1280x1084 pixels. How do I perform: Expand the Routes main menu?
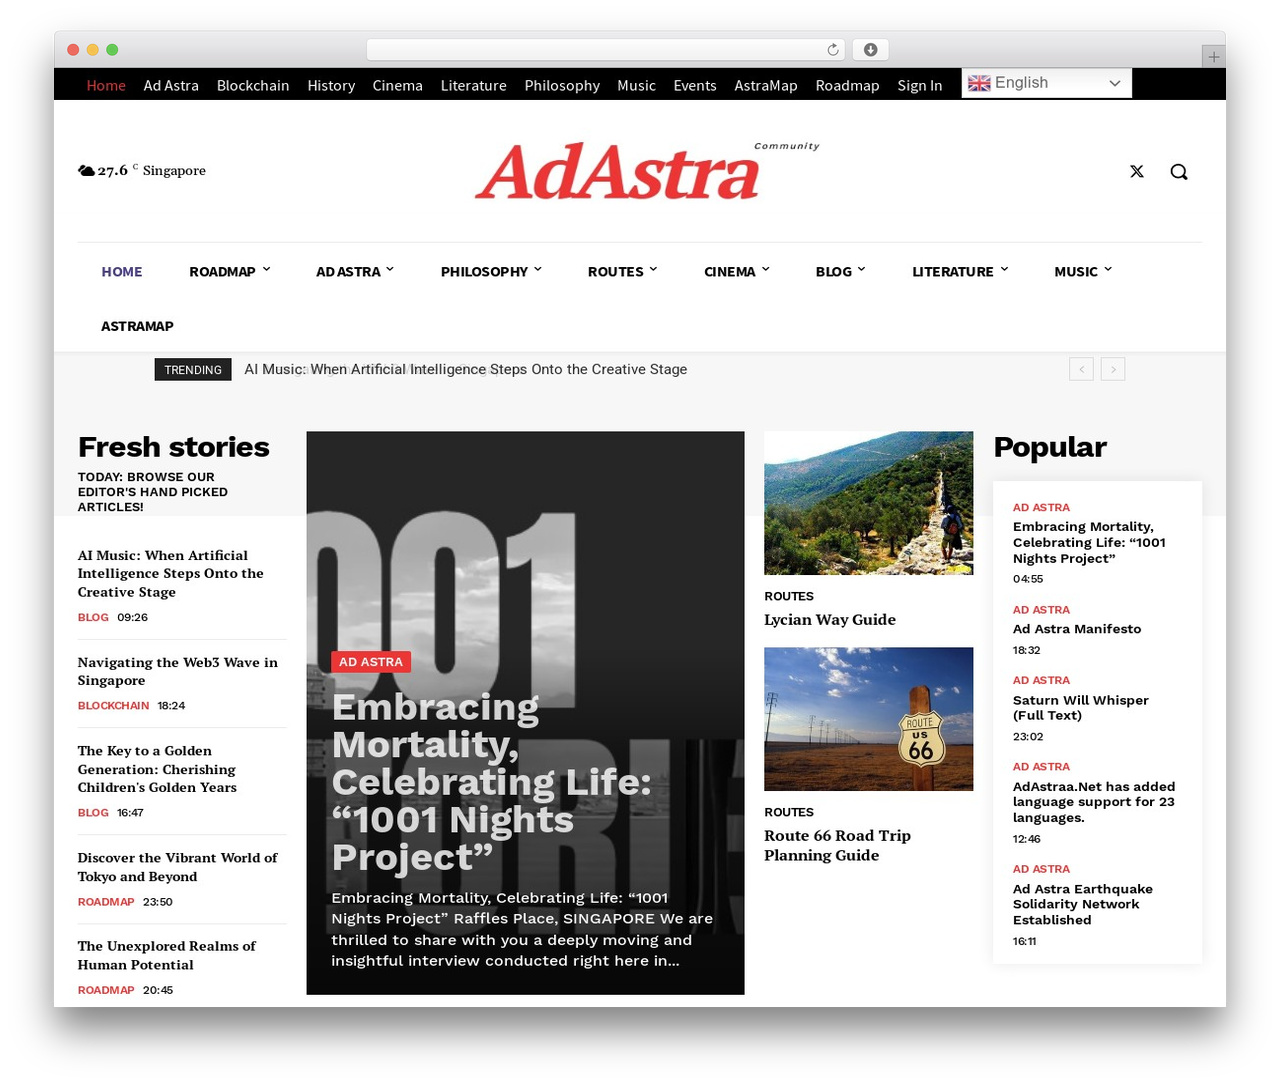coord(622,272)
